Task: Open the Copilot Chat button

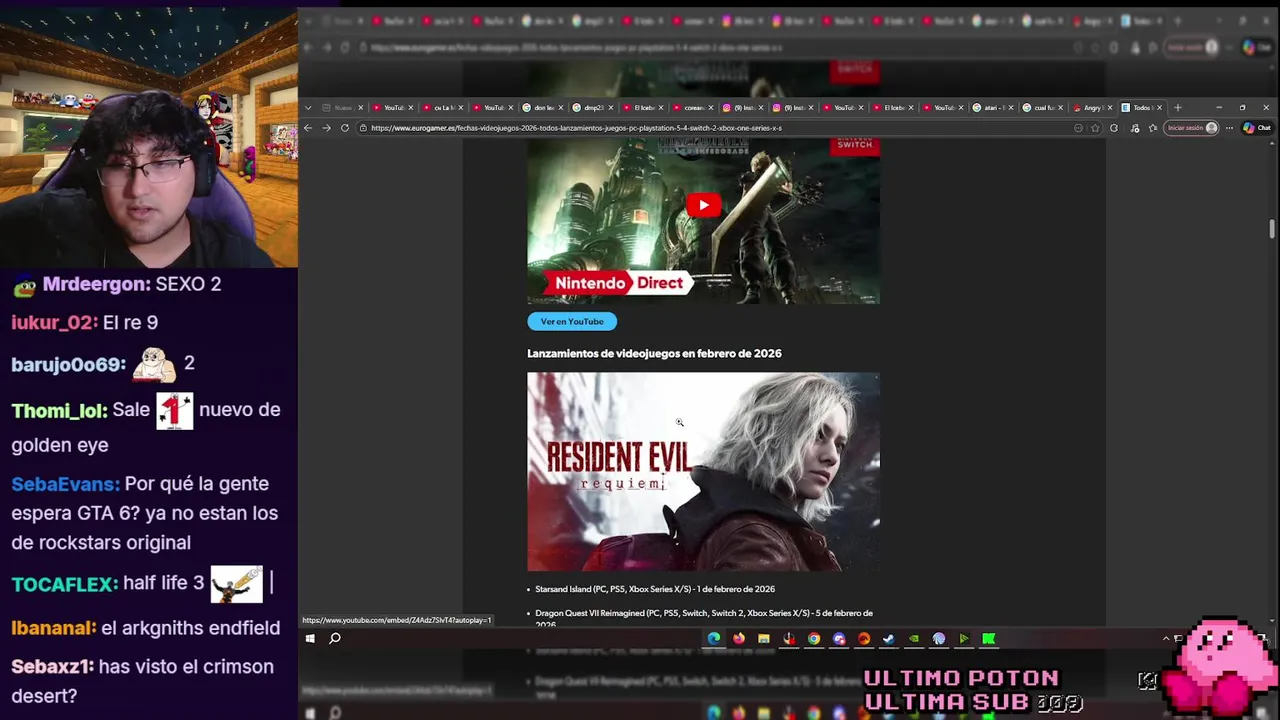Action: (x=1257, y=128)
